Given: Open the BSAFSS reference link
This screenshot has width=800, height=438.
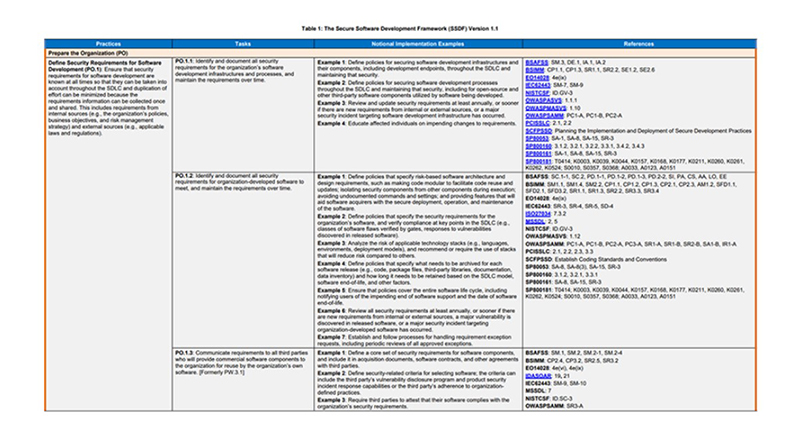Looking at the screenshot, I should pos(537,62).
